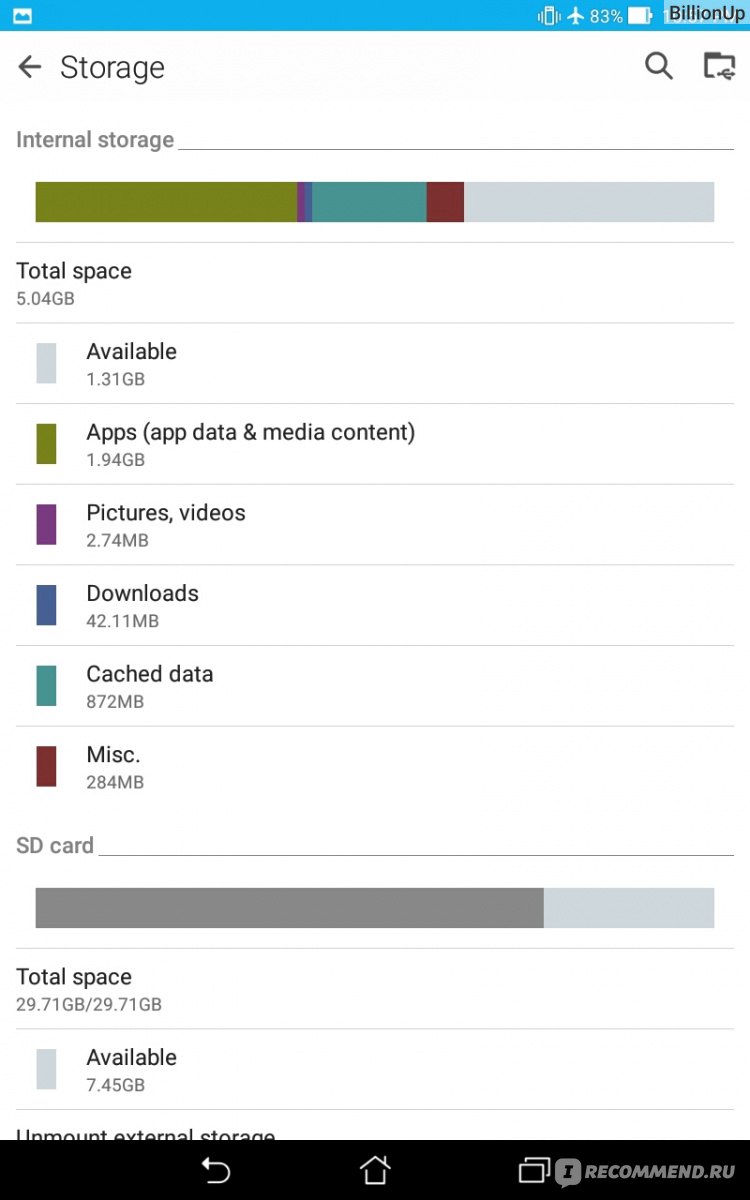Select the Misc. storage entry
The image size is (750, 1200).
coord(375,767)
